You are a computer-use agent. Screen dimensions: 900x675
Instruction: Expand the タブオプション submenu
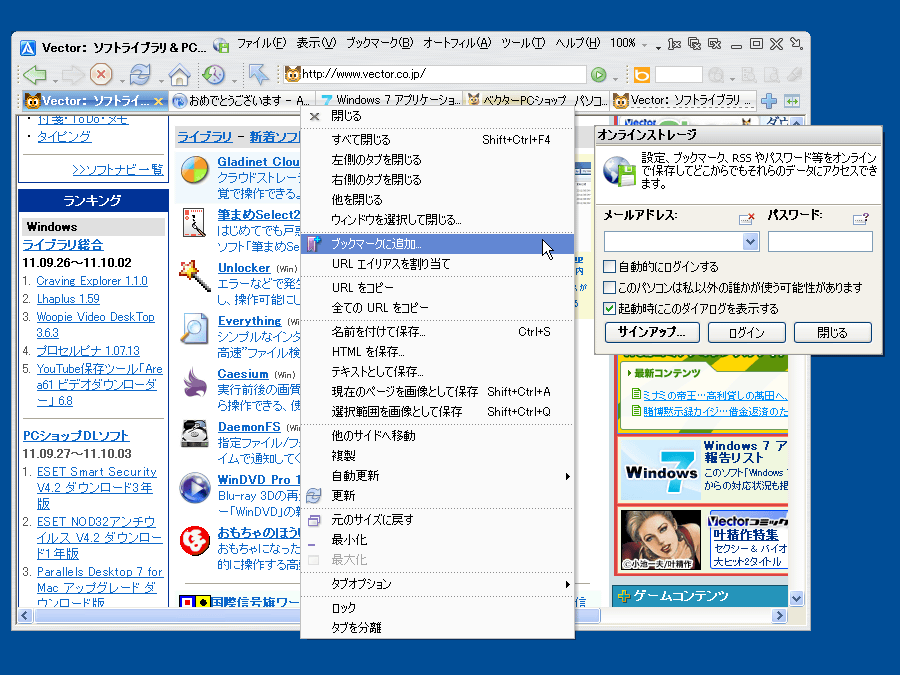pyautogui.click(x=567, y=584)
